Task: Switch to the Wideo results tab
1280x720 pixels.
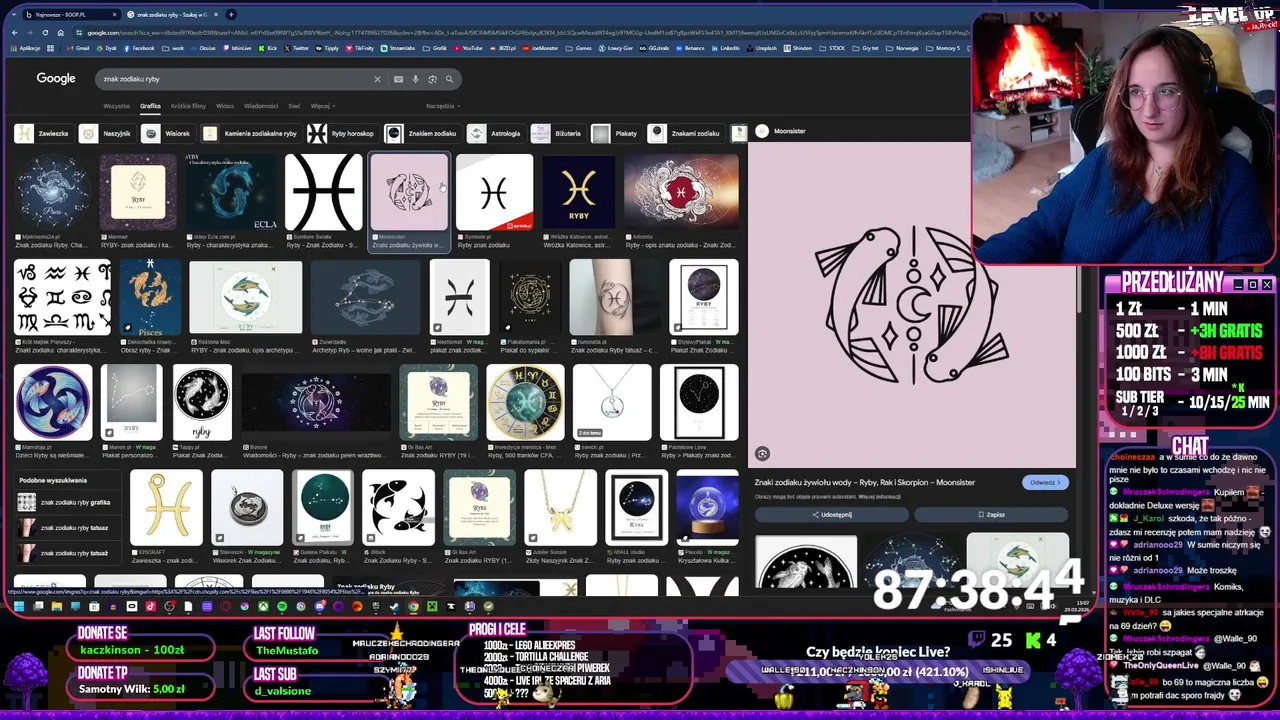Action: pos(225,106)
